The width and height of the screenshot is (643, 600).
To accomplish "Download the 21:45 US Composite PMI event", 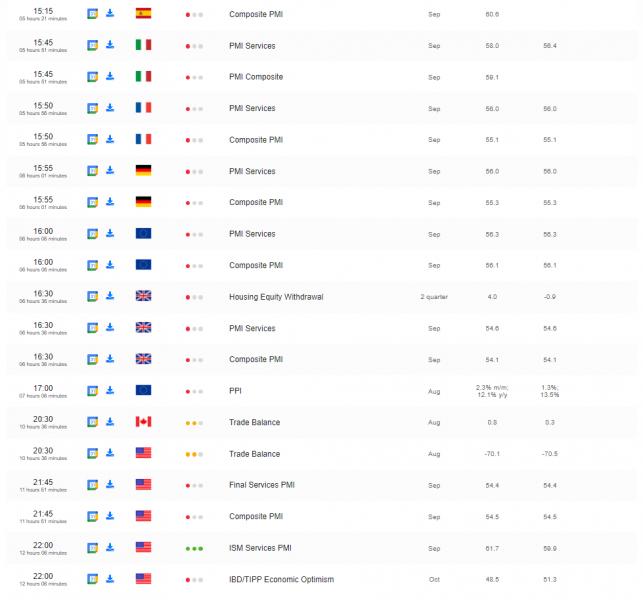I will (110, 516).
